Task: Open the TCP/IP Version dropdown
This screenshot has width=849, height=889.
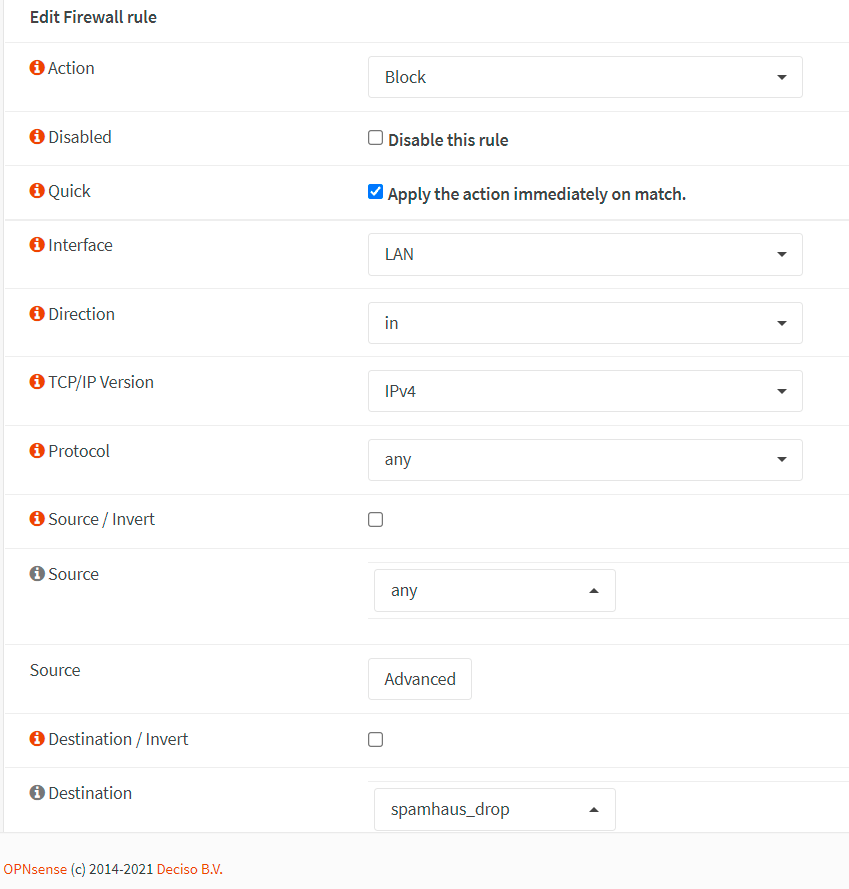Action: (x=585, y=391)
